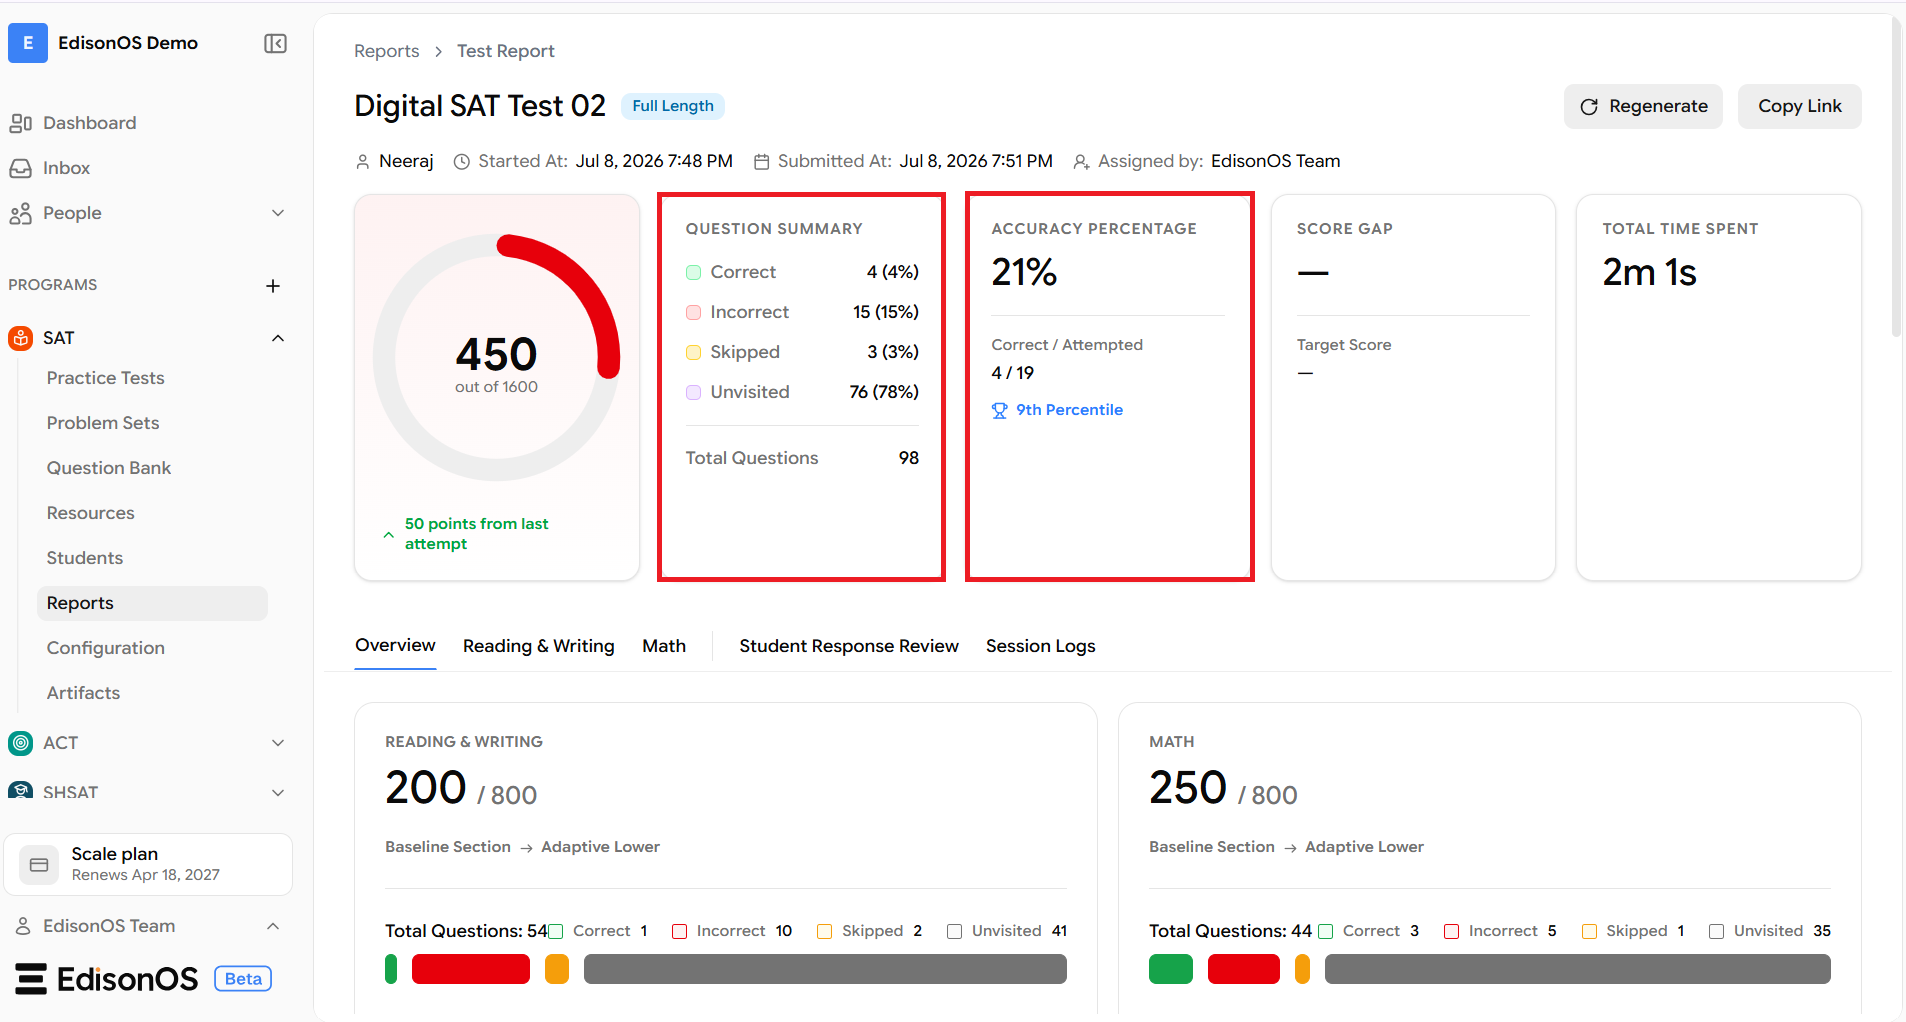
Task: Collapse the sidebar panel icon
Action: [x=275, y=43]
